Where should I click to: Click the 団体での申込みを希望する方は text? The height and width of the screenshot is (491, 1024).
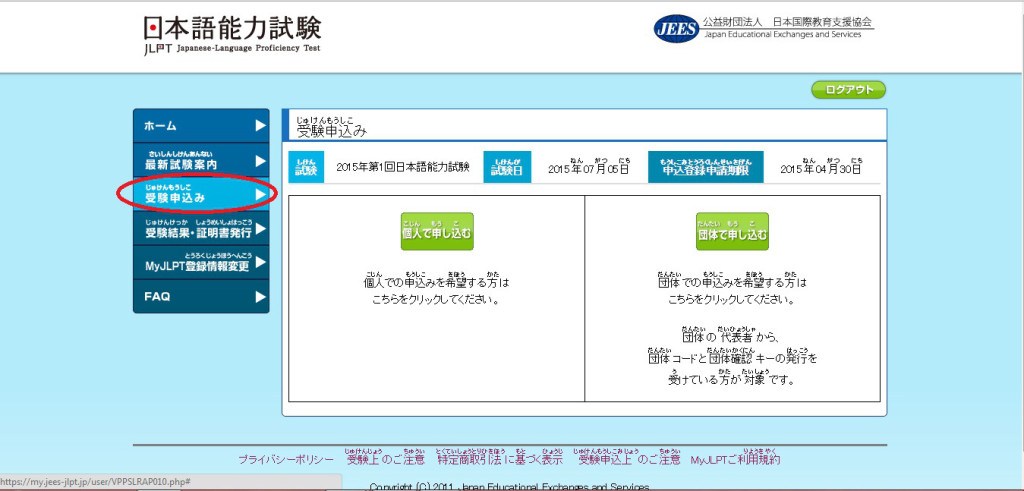click(732, 281)
